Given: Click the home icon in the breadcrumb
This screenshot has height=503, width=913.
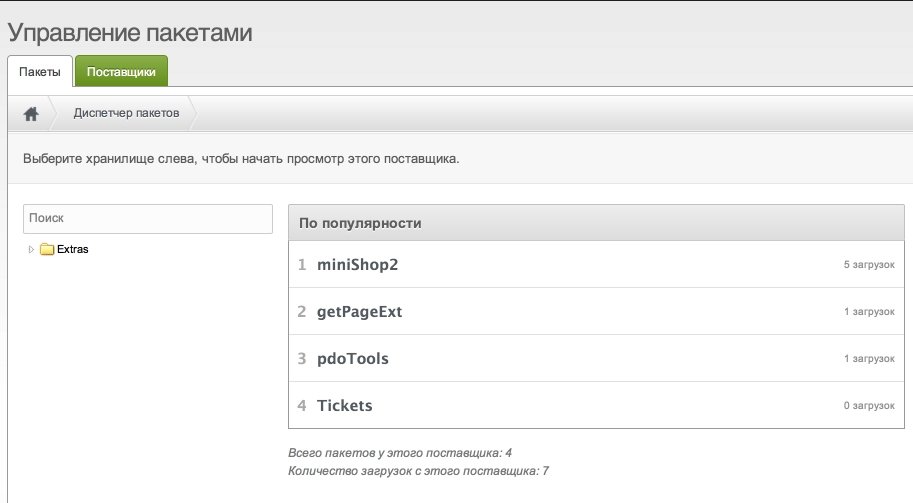Looking at the screenshot, I should pyautogui.click(x=31, y=114).
